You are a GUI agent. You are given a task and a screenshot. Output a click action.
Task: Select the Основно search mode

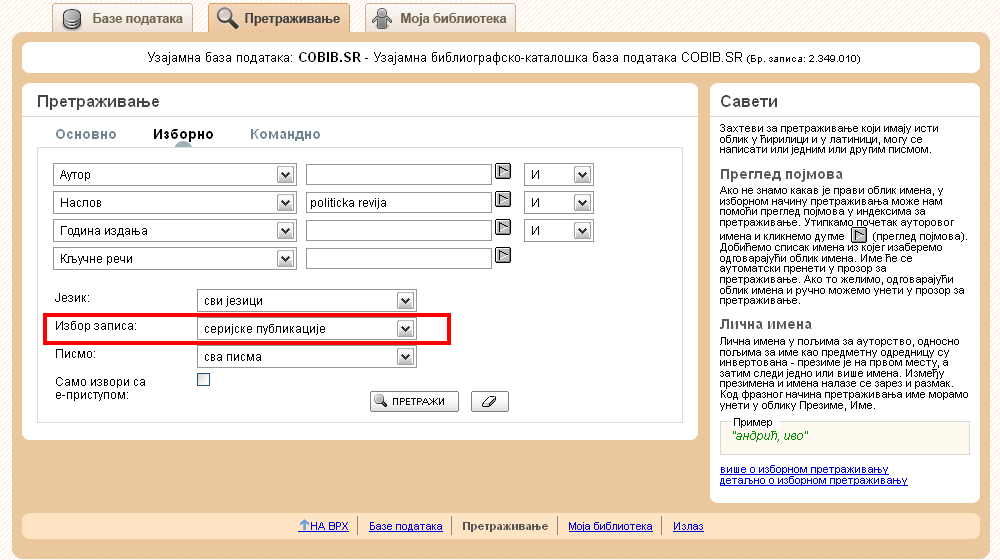click(x=86, y=134)
